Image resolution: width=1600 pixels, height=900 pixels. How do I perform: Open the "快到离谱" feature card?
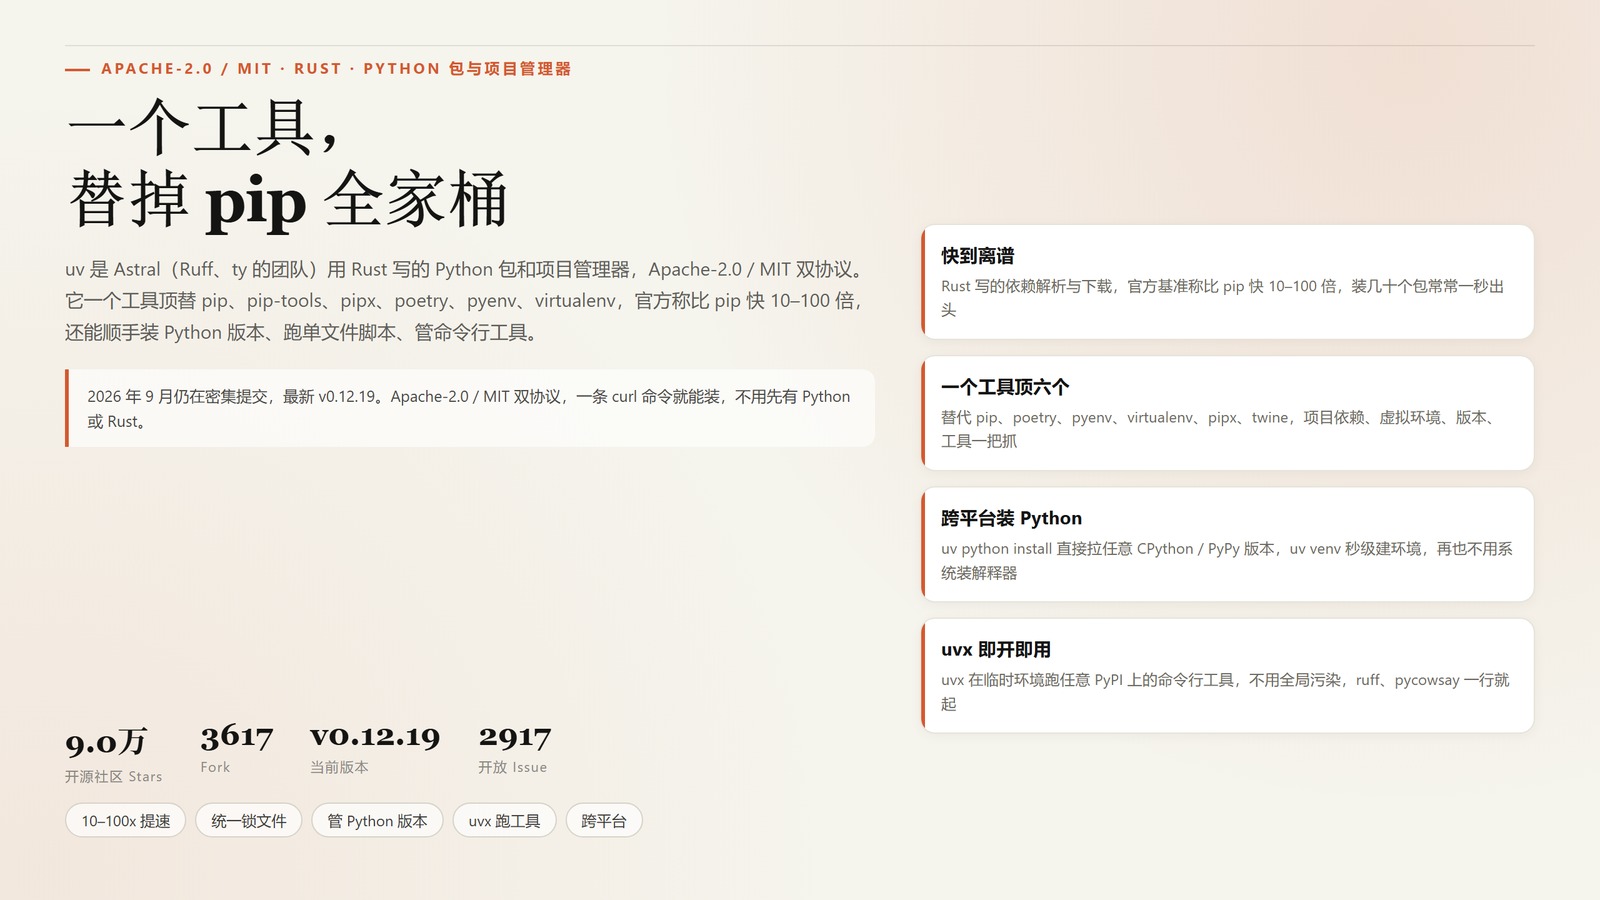1227,282
